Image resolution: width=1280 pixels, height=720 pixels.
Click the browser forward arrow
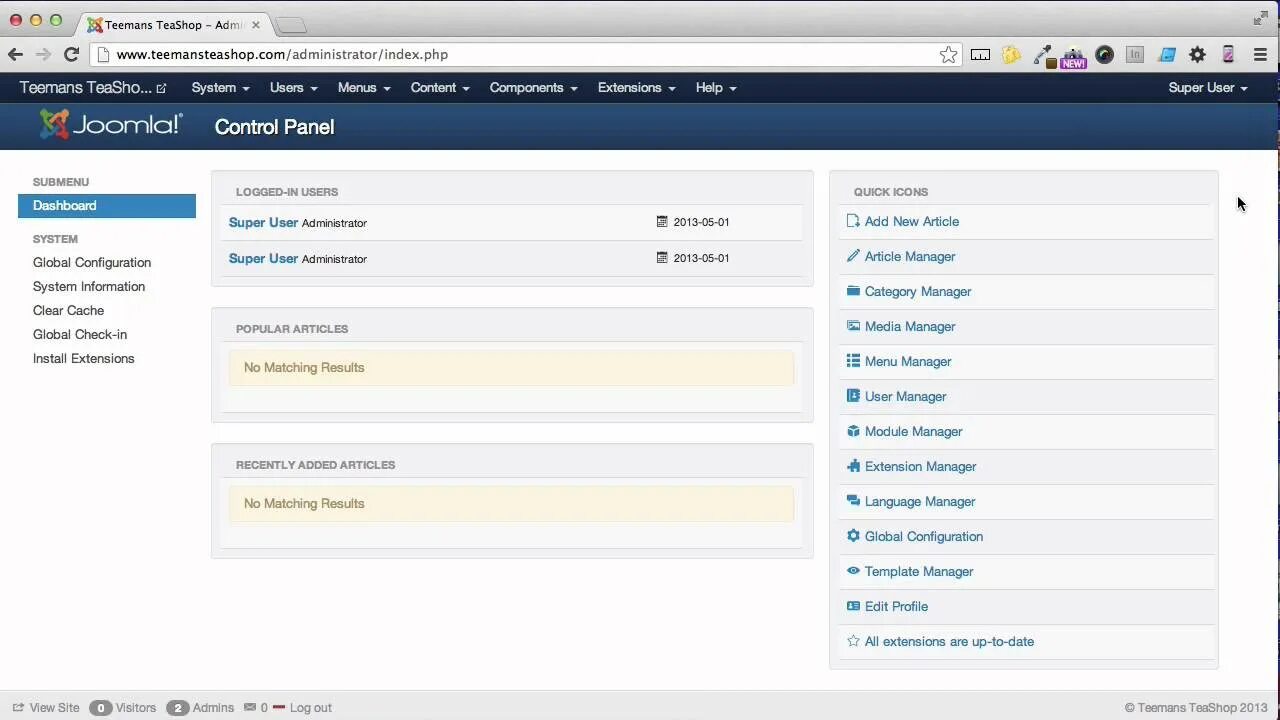click(x=43, y=55)
